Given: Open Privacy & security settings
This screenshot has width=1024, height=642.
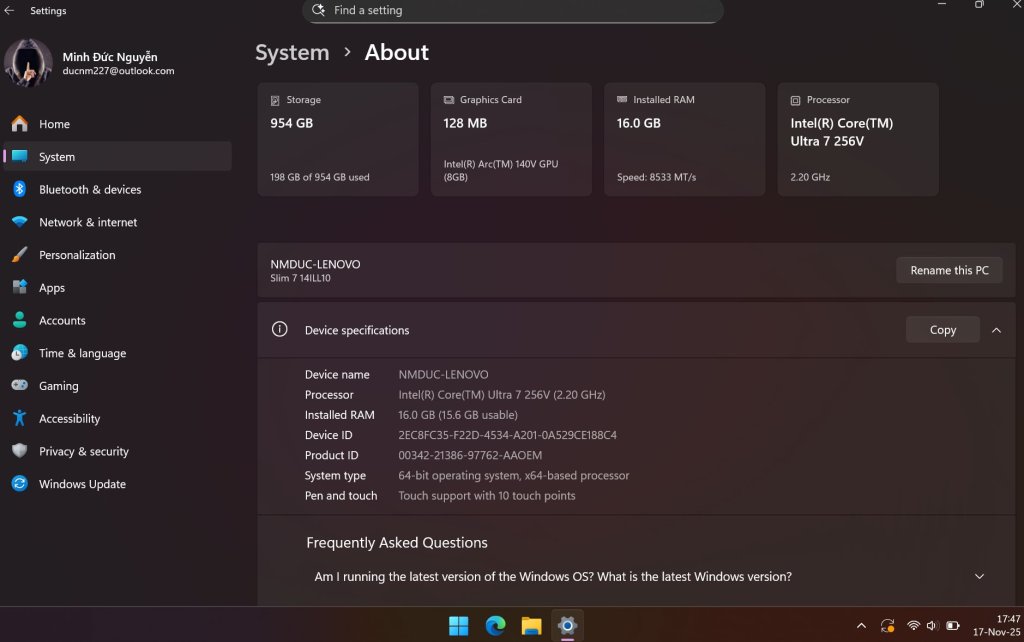Looking at the screenshot, I should (83, 451).
